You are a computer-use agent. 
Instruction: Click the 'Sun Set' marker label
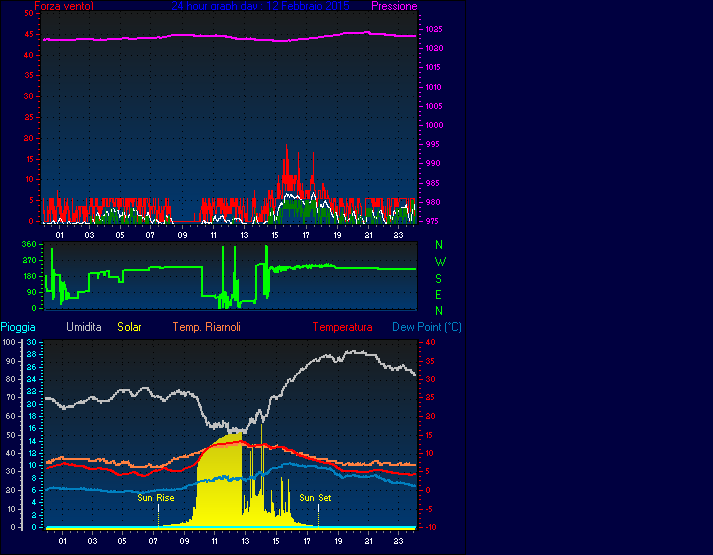coord(315,498)
